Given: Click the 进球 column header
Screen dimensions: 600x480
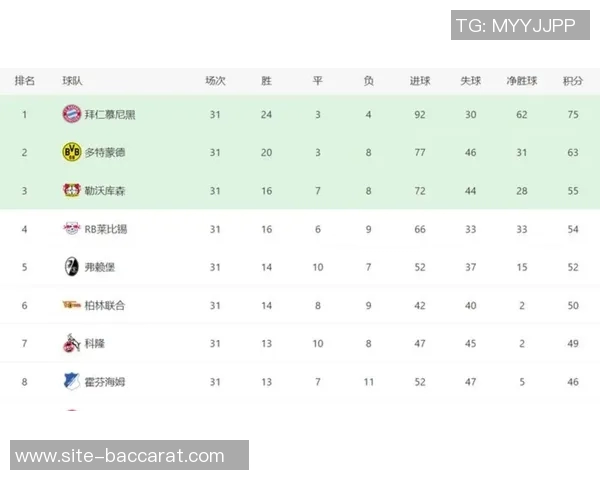Looking at the screenshot, I should tap(420, 81).
